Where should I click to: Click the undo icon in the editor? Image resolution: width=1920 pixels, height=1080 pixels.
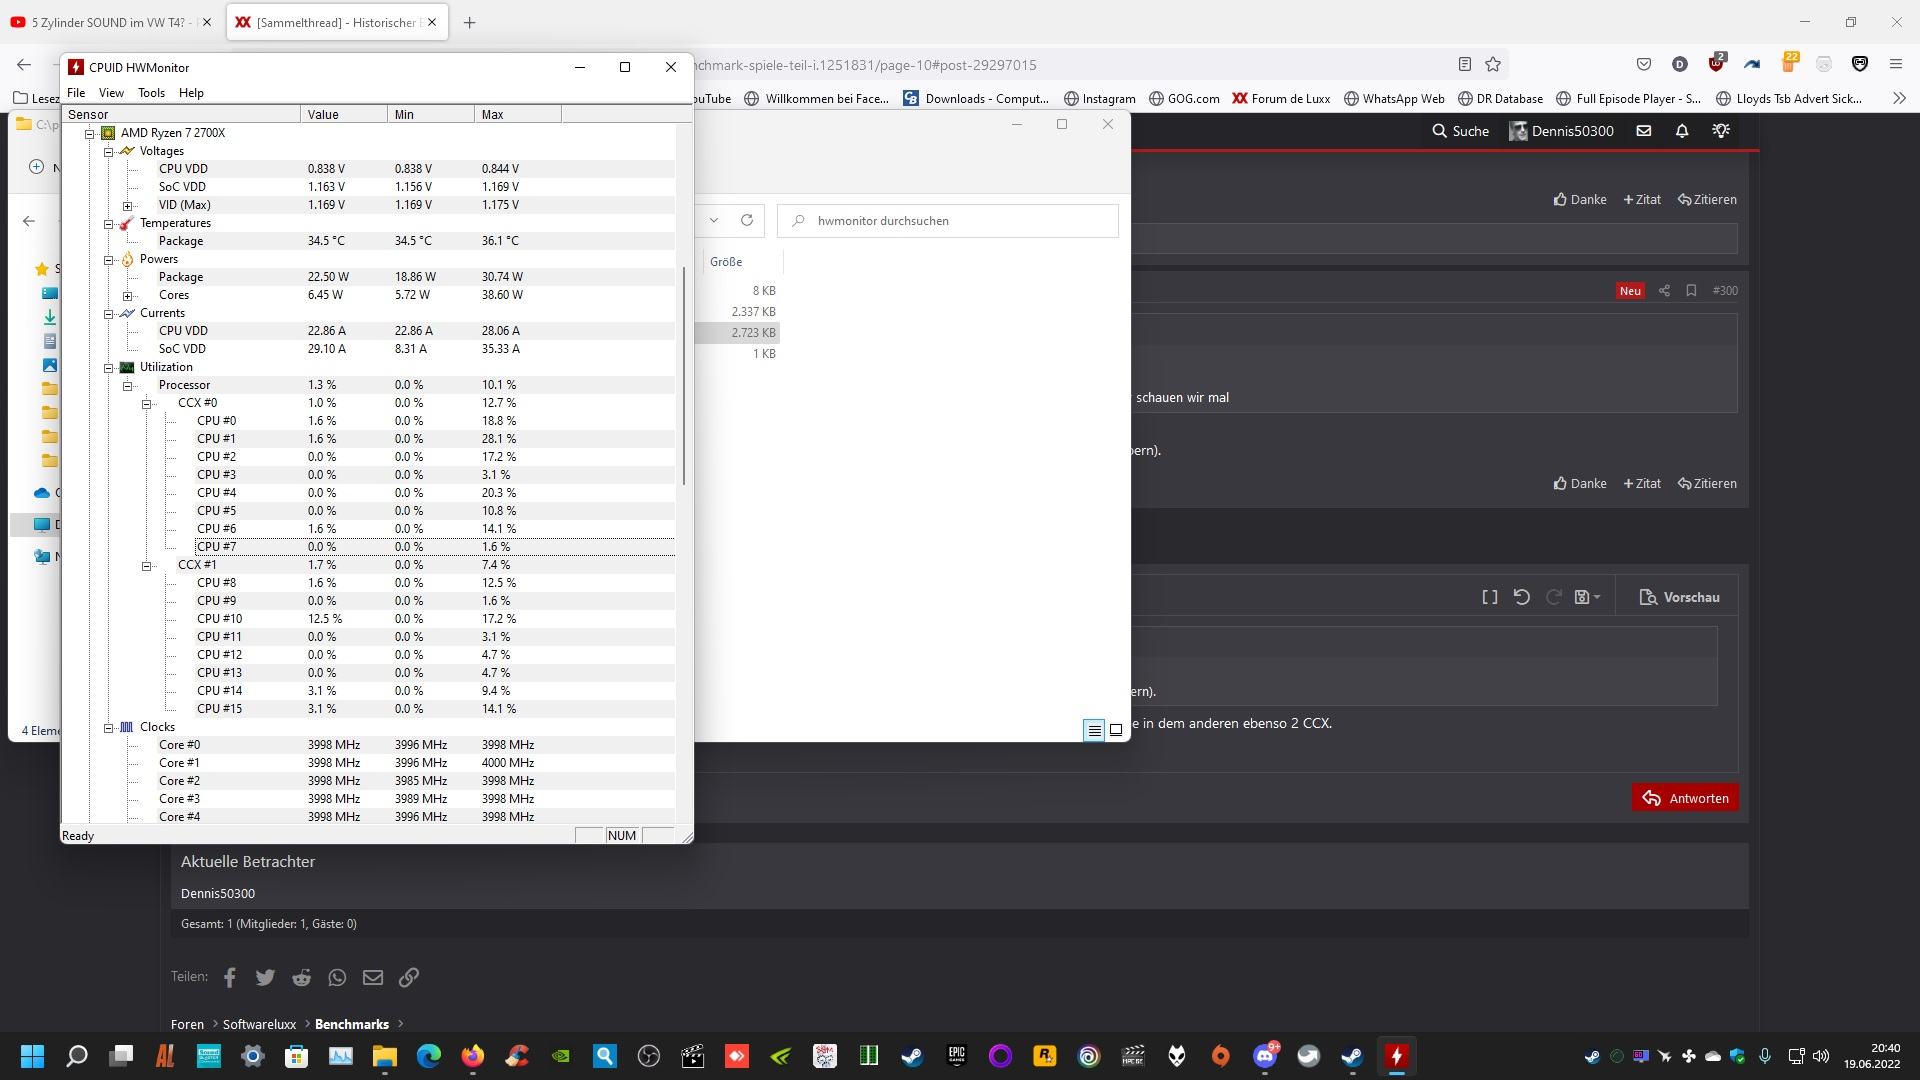[x=1521, y=597]
